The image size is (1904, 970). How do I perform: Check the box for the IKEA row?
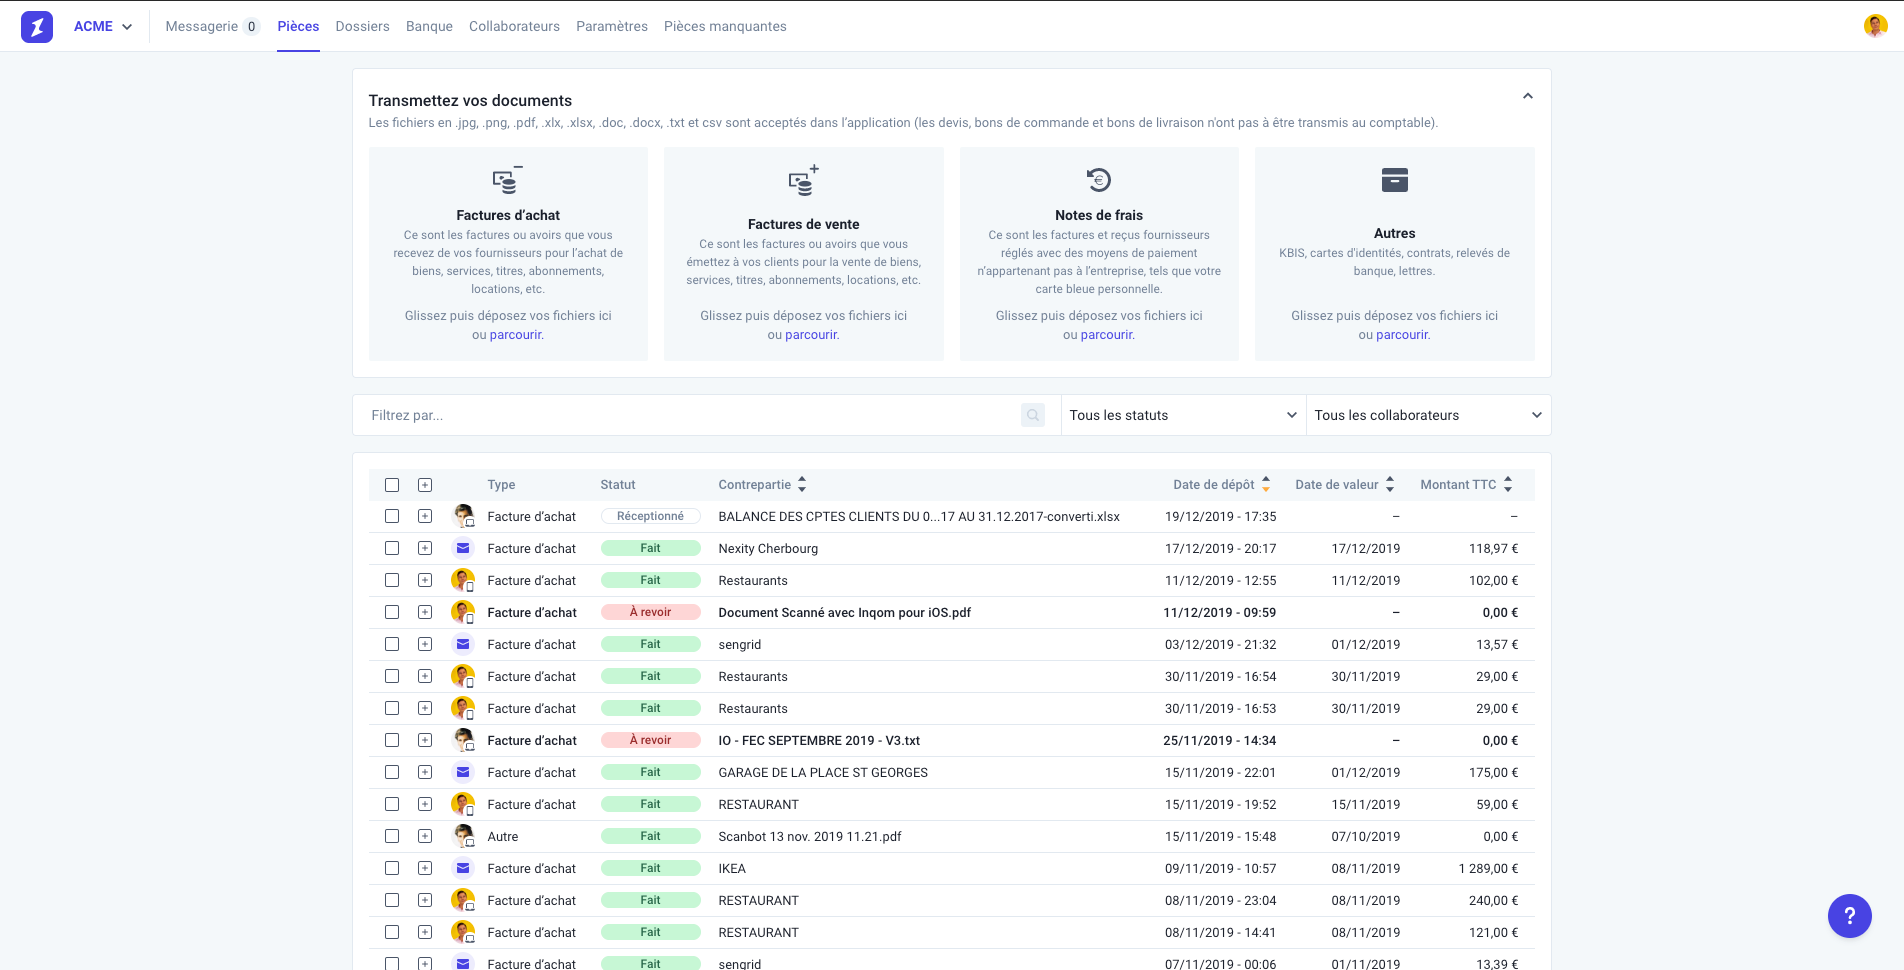392,868
